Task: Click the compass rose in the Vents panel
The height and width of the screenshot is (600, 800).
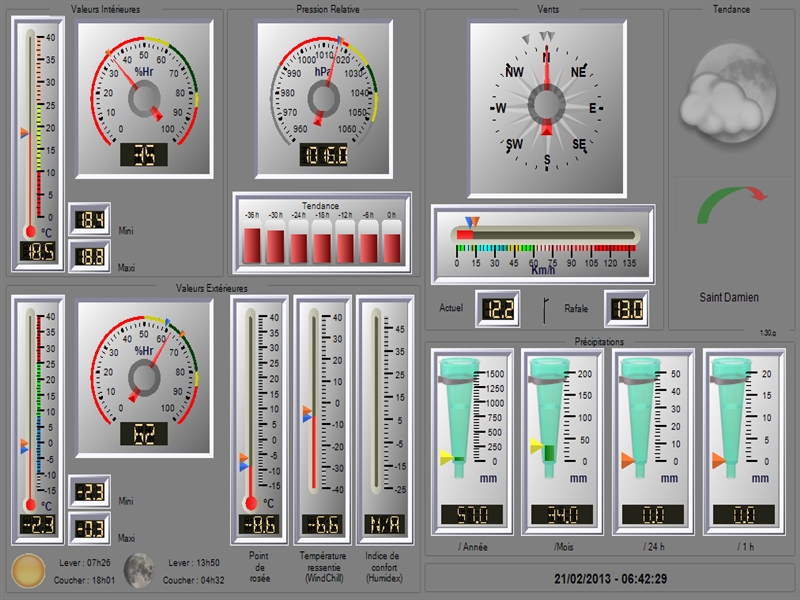Action: [545, 105]
